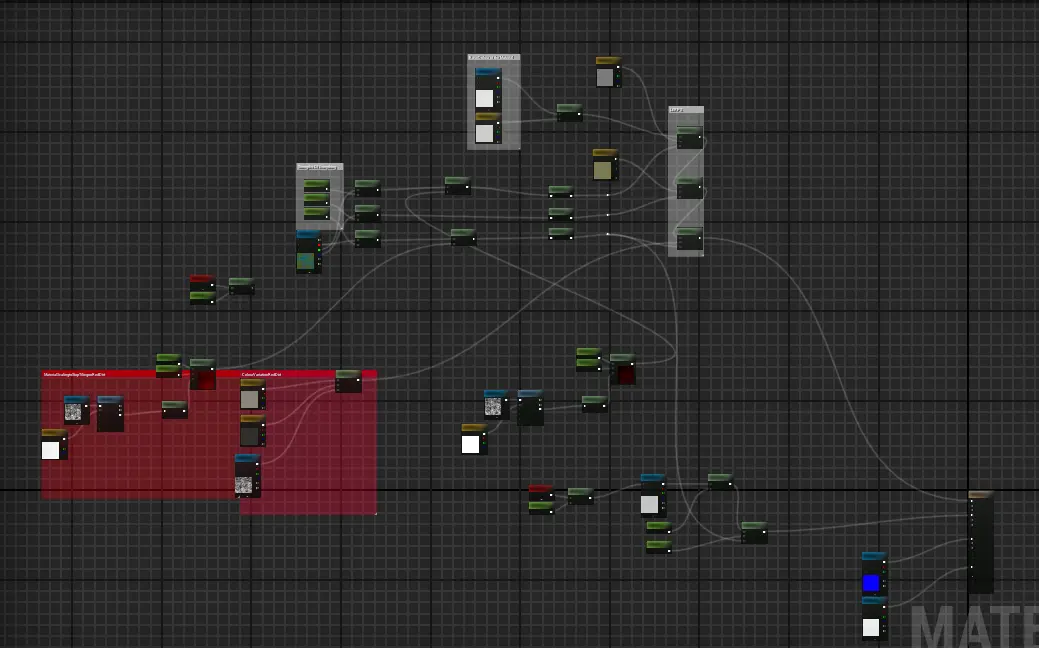Select the yellow-header white node below the center noise texture
1039x648 pixels.
click(x=474, y=439)
